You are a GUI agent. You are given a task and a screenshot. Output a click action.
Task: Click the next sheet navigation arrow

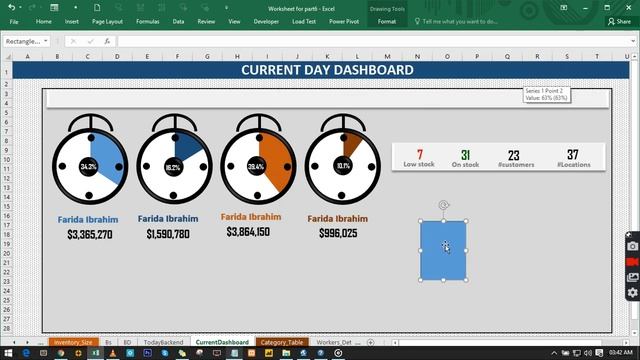point(27,342)
